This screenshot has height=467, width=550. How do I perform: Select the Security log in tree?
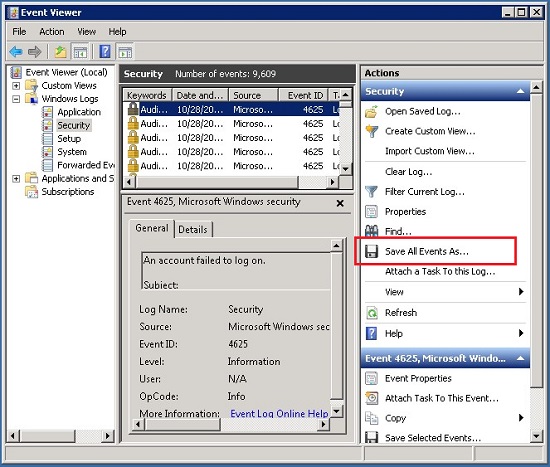click(x=74, y=125)
